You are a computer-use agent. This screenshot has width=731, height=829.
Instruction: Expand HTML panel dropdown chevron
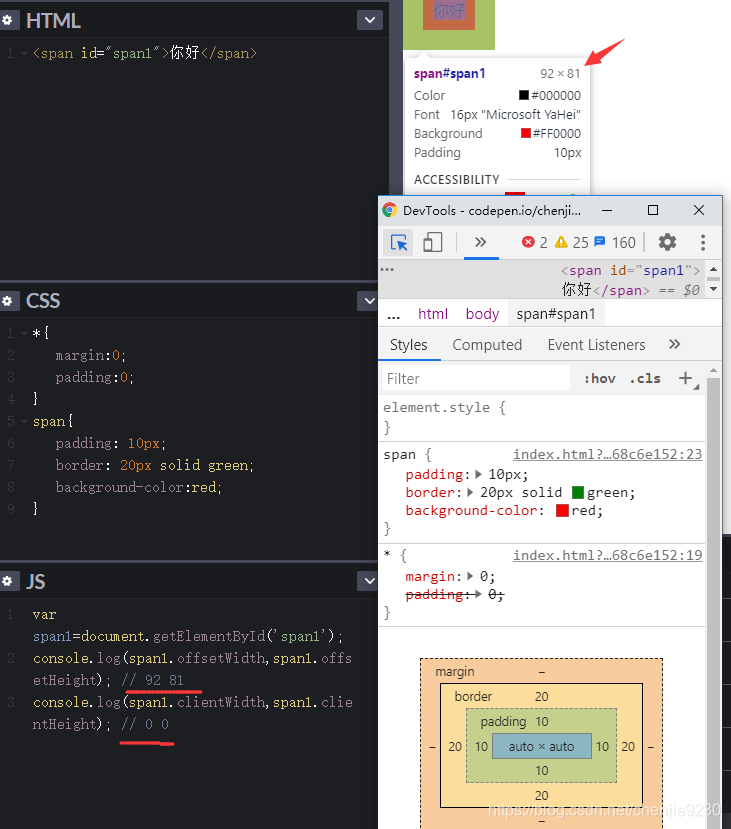tap(369, 20)
